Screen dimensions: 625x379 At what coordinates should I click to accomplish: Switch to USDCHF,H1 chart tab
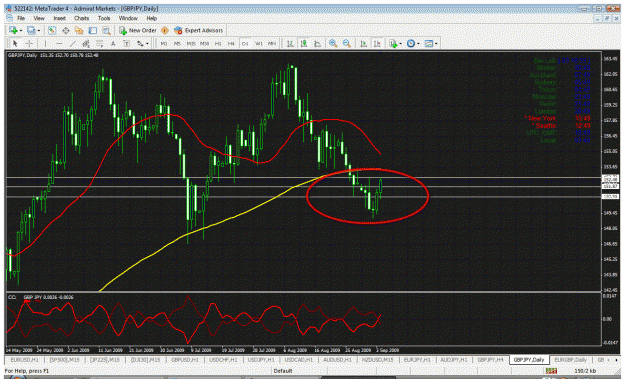(223, 360)
